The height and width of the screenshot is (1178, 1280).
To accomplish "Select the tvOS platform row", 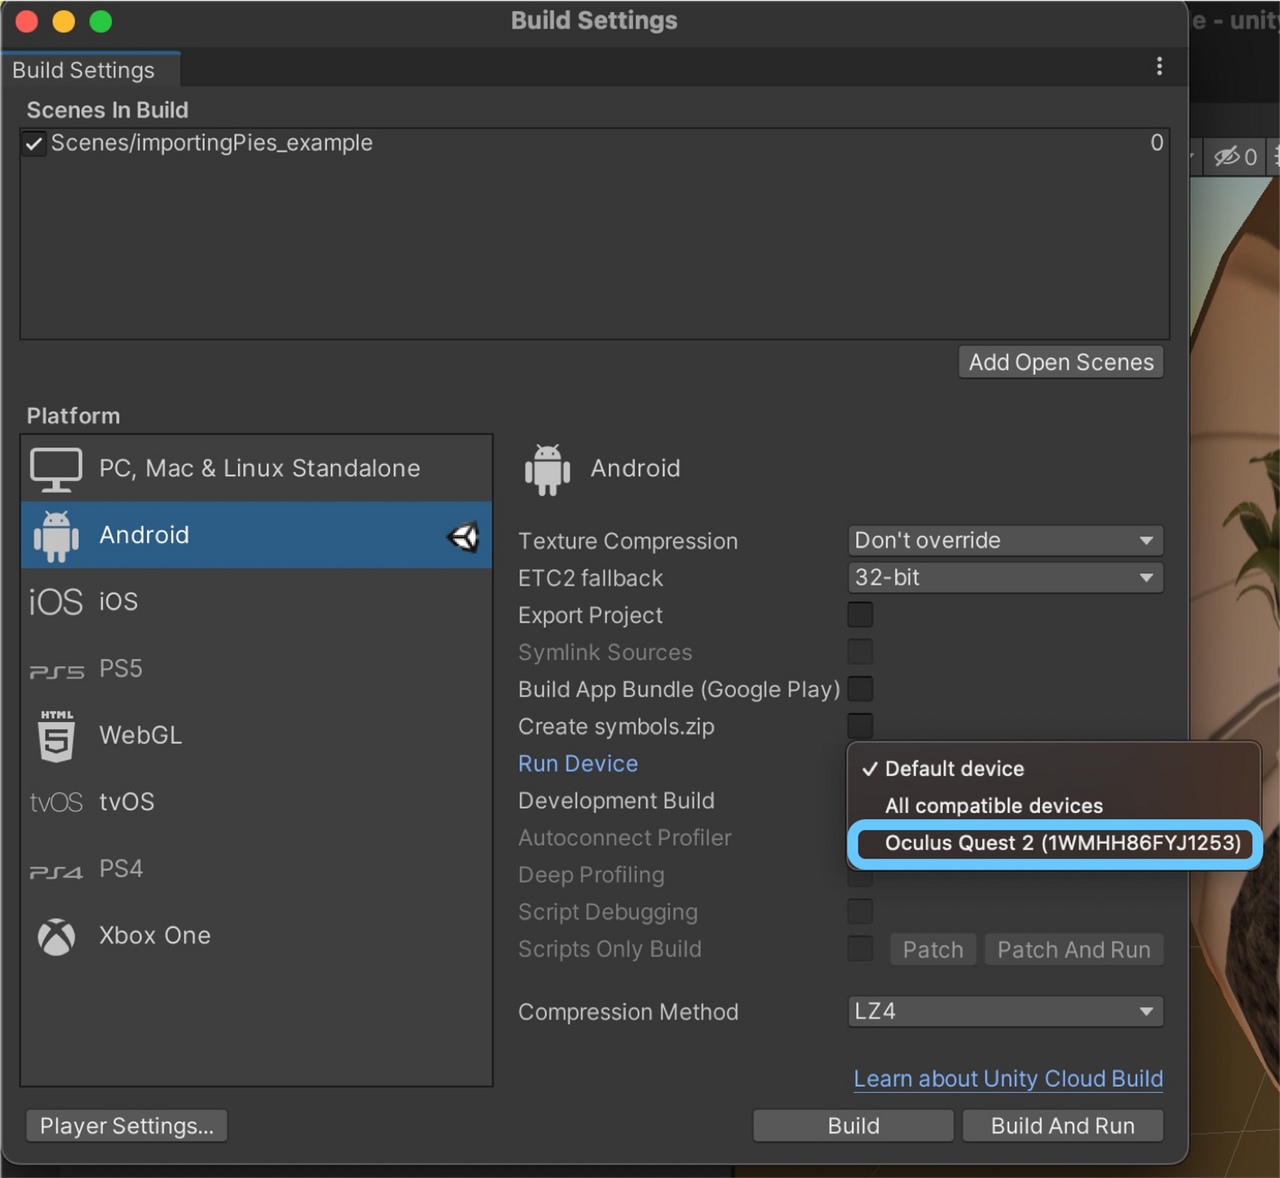I will coord(257,803).
